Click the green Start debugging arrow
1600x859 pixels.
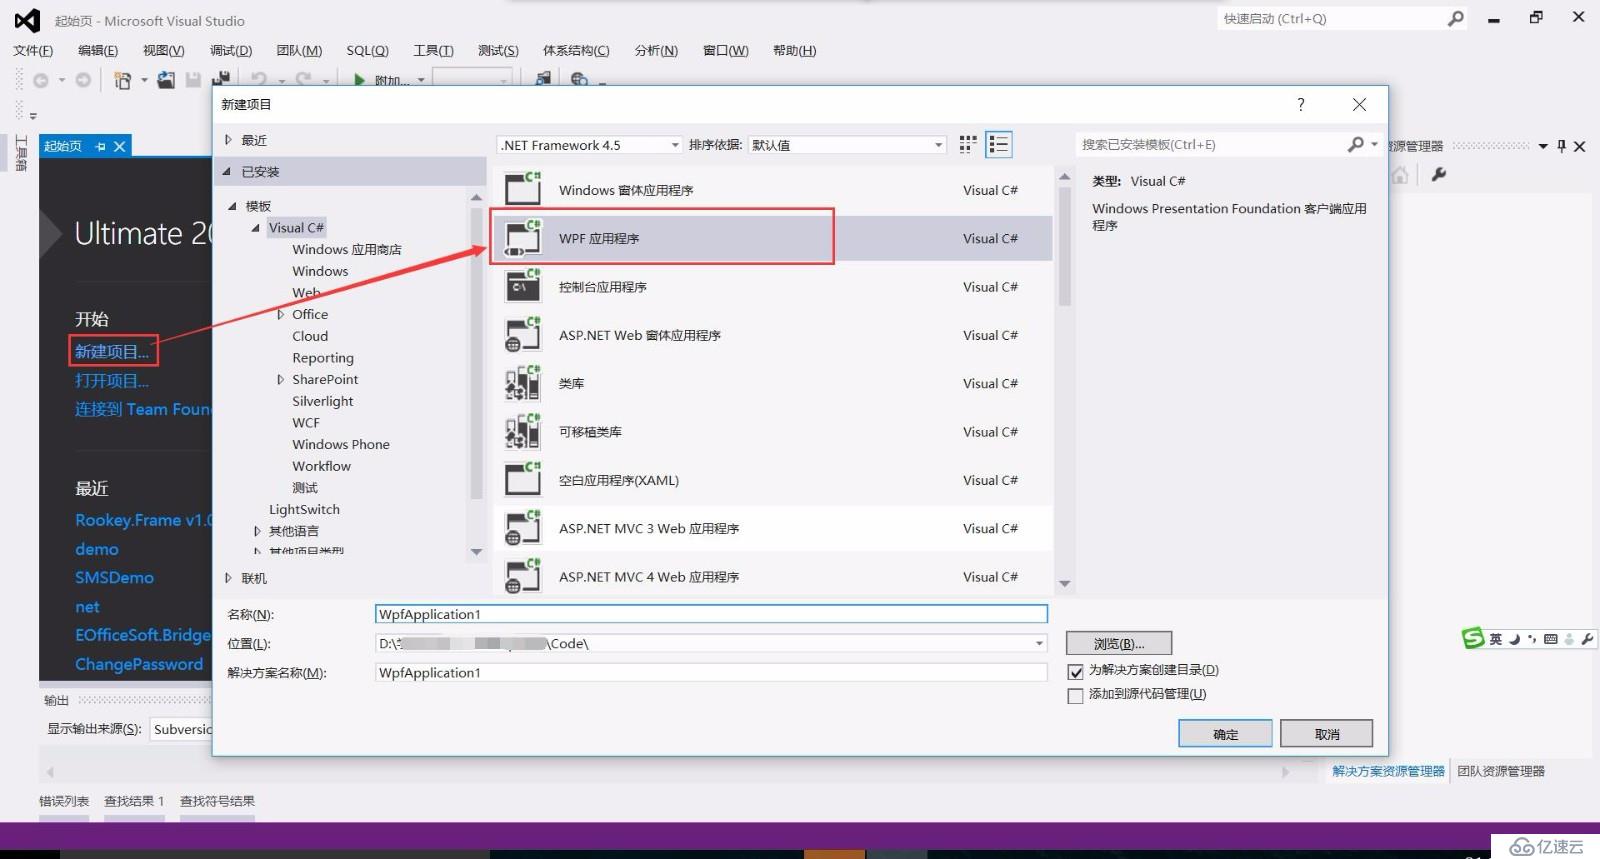359,80
